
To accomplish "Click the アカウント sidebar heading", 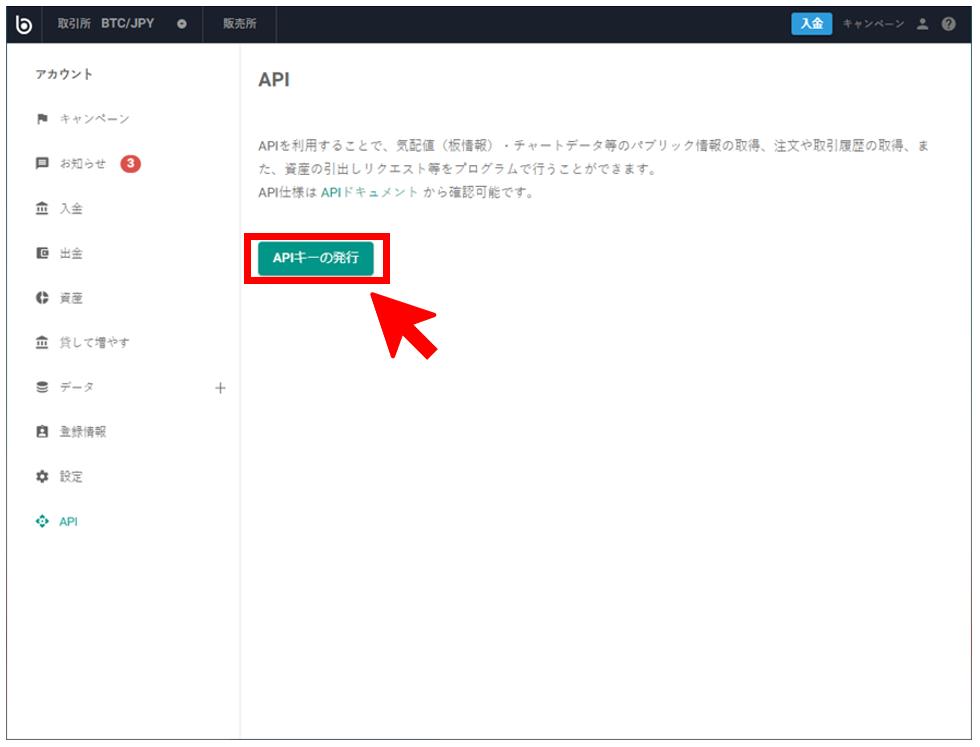I will [x=64, y=74].
